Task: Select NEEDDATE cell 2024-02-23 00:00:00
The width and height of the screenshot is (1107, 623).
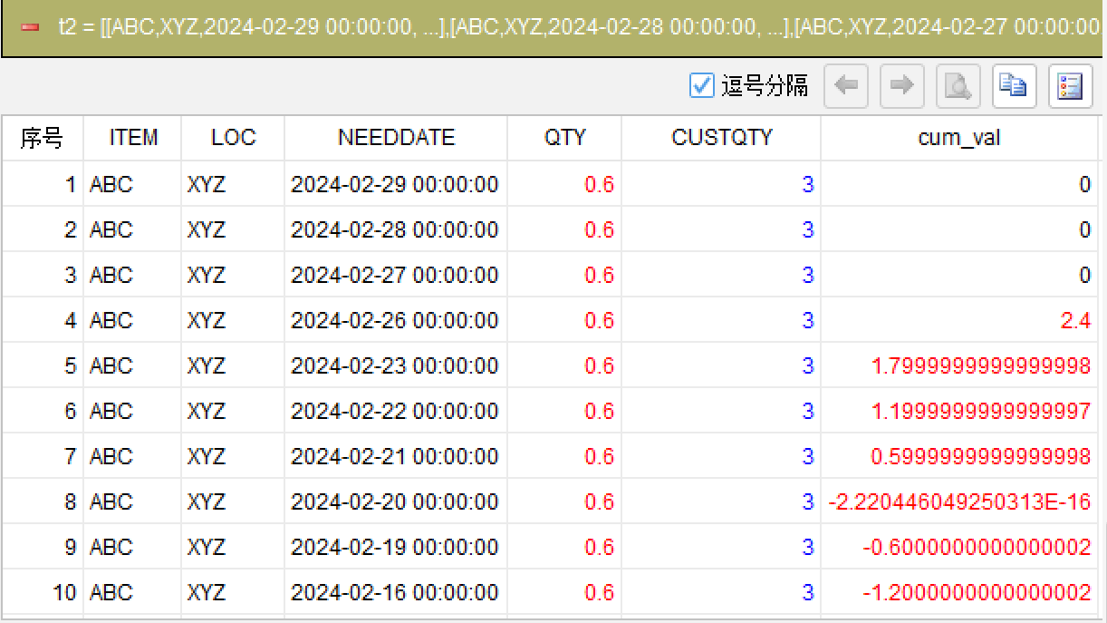Action: (395, 366)
